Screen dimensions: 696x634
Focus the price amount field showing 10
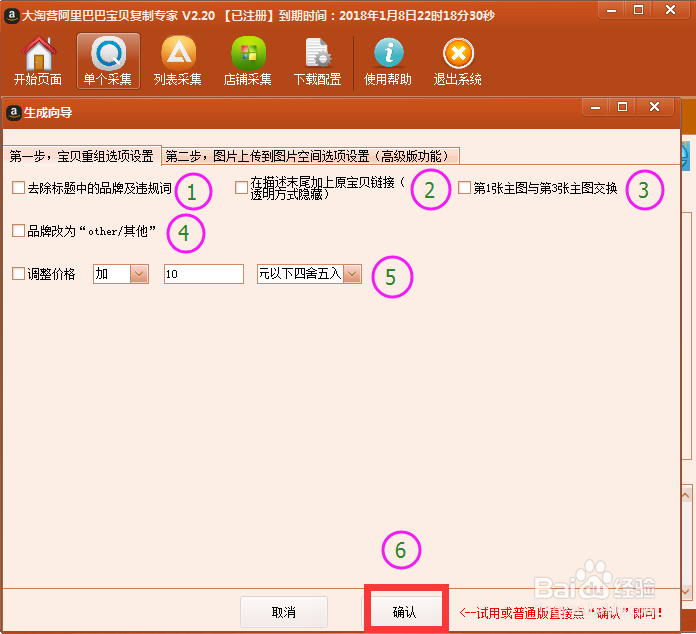click(204, 274)
